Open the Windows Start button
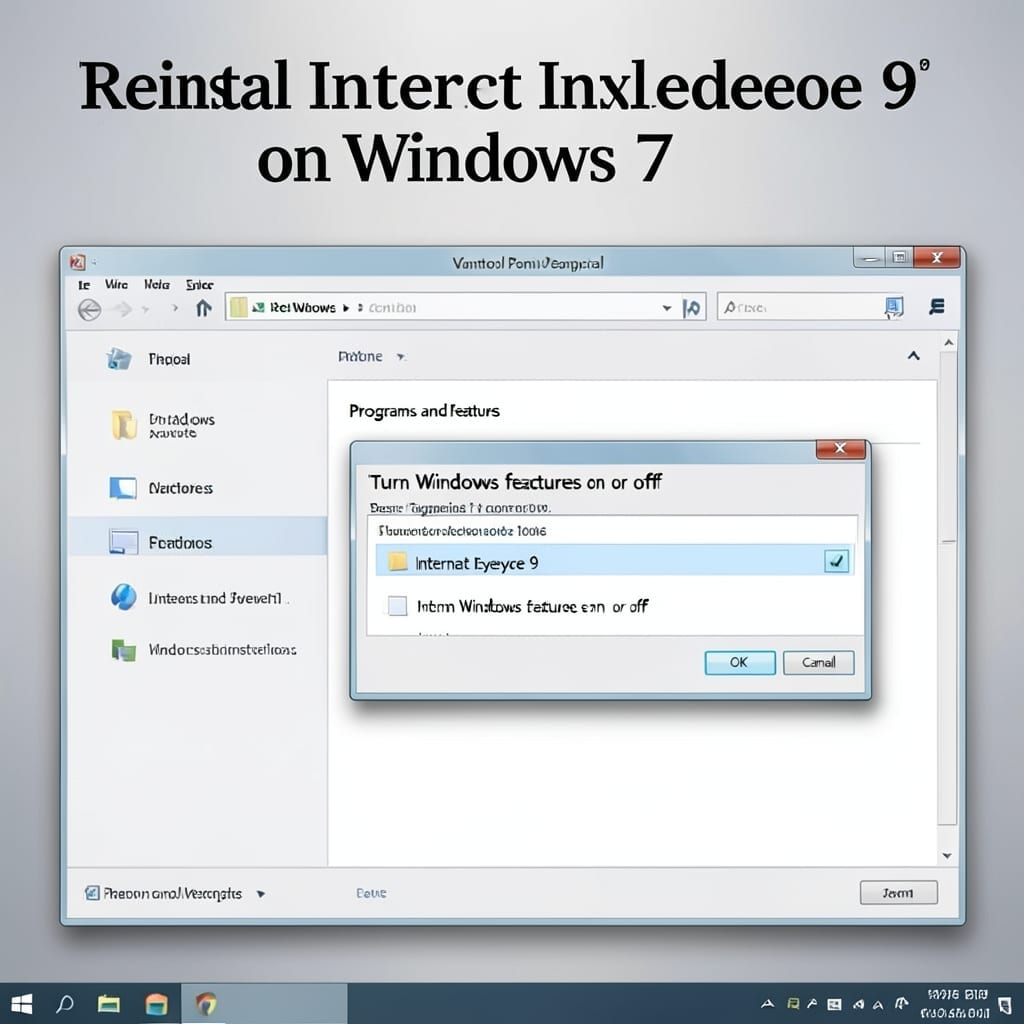The image size is (1024, 1024). pos(22,1004)
